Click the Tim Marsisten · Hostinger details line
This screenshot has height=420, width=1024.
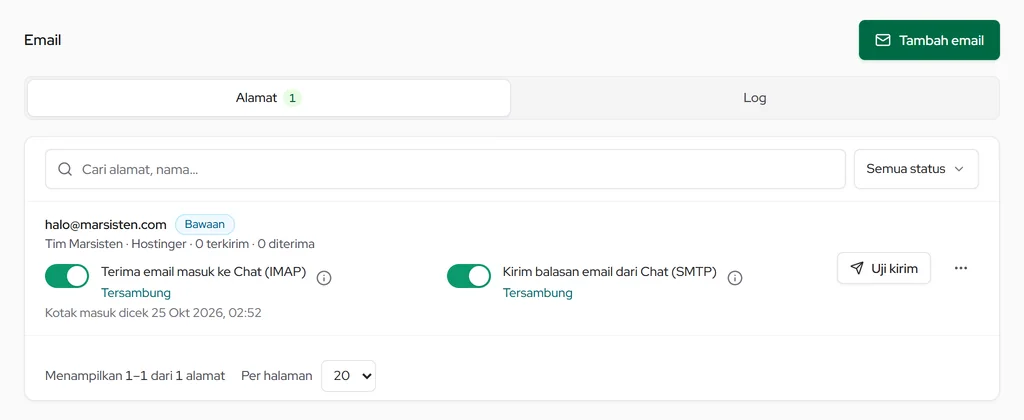point(180,244)
